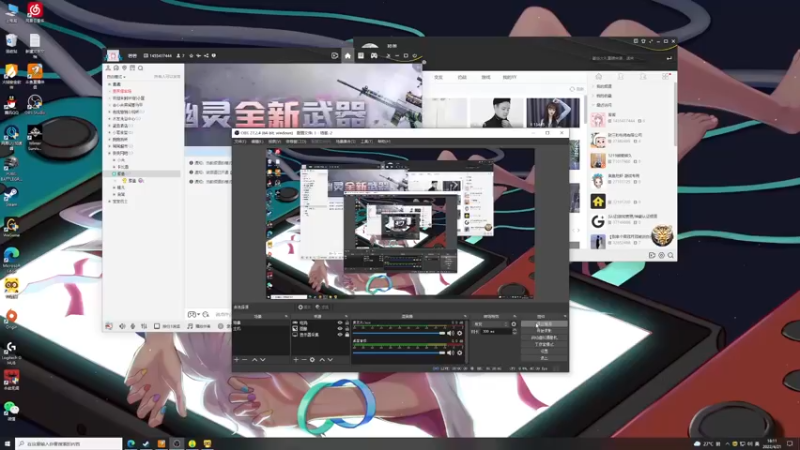Screen dimensions: 800x450
Task: Add a new scene in OBS Scenes dock
Action: (x=236, y=360)
